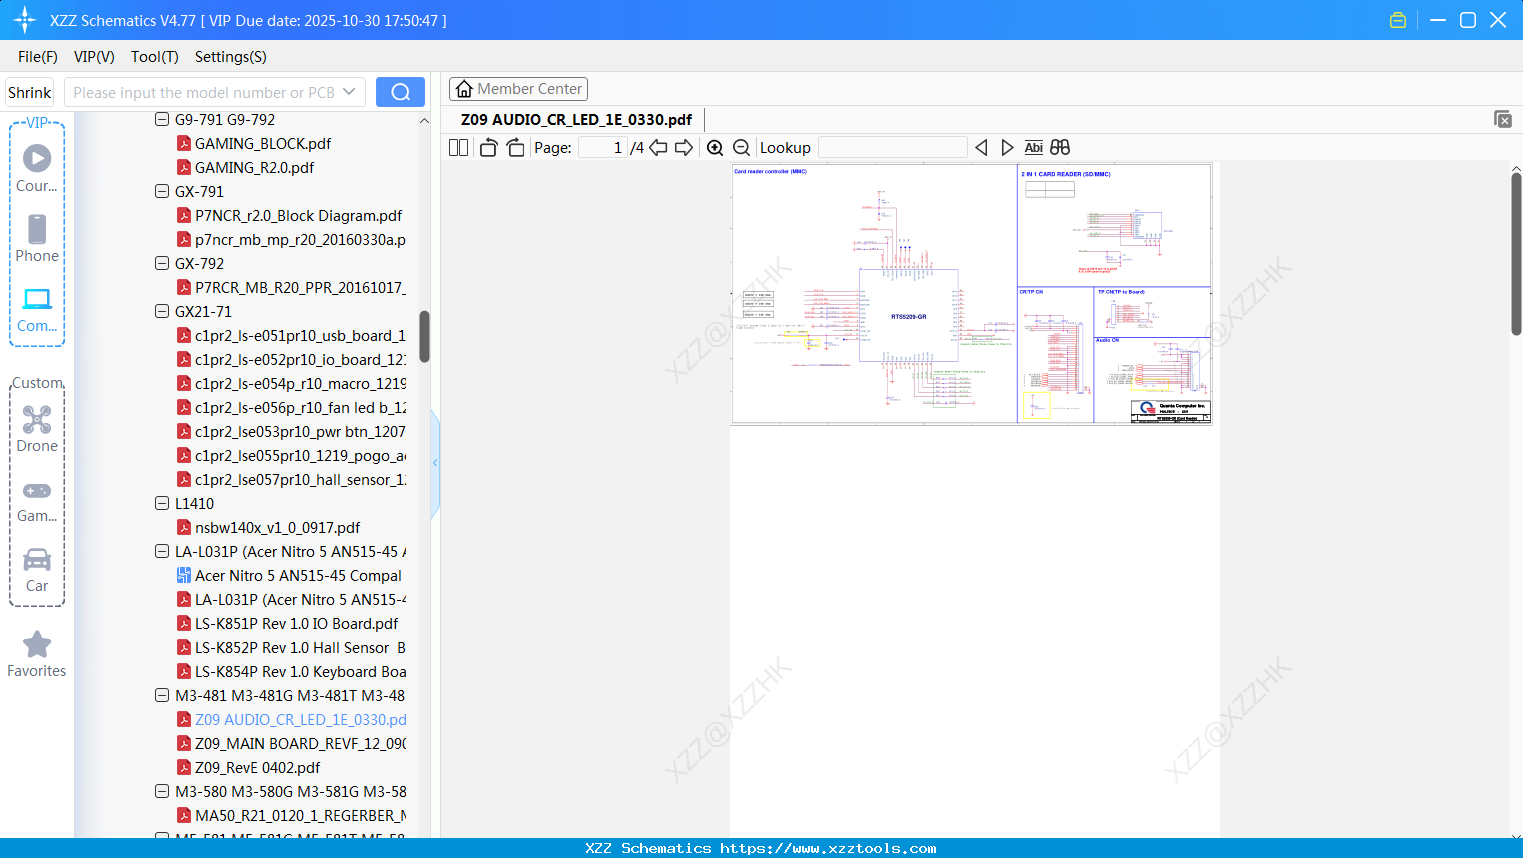Screen dimensions: 1523x858
Task: Open c1pr2_ls-e051pr10_usb_board file
Action: [x=300, y=335]
